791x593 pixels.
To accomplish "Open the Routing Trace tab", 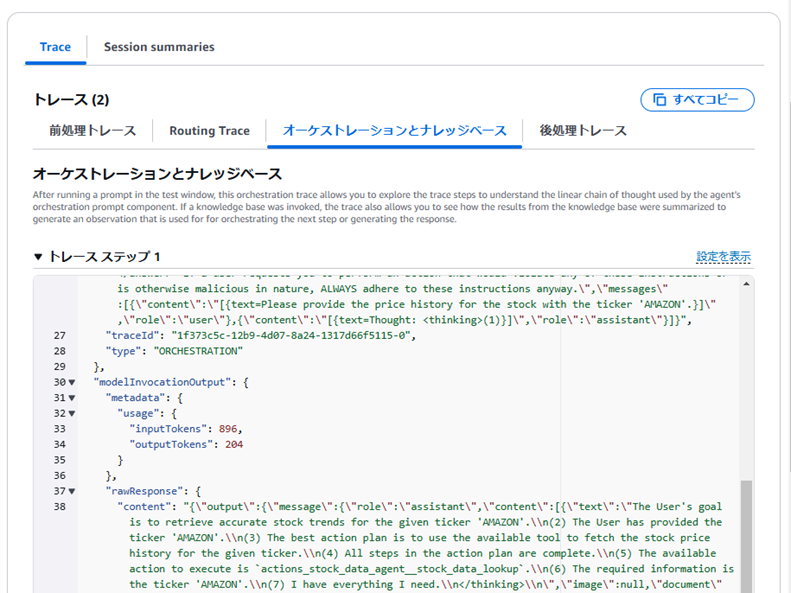I will (x=209, y=130).
